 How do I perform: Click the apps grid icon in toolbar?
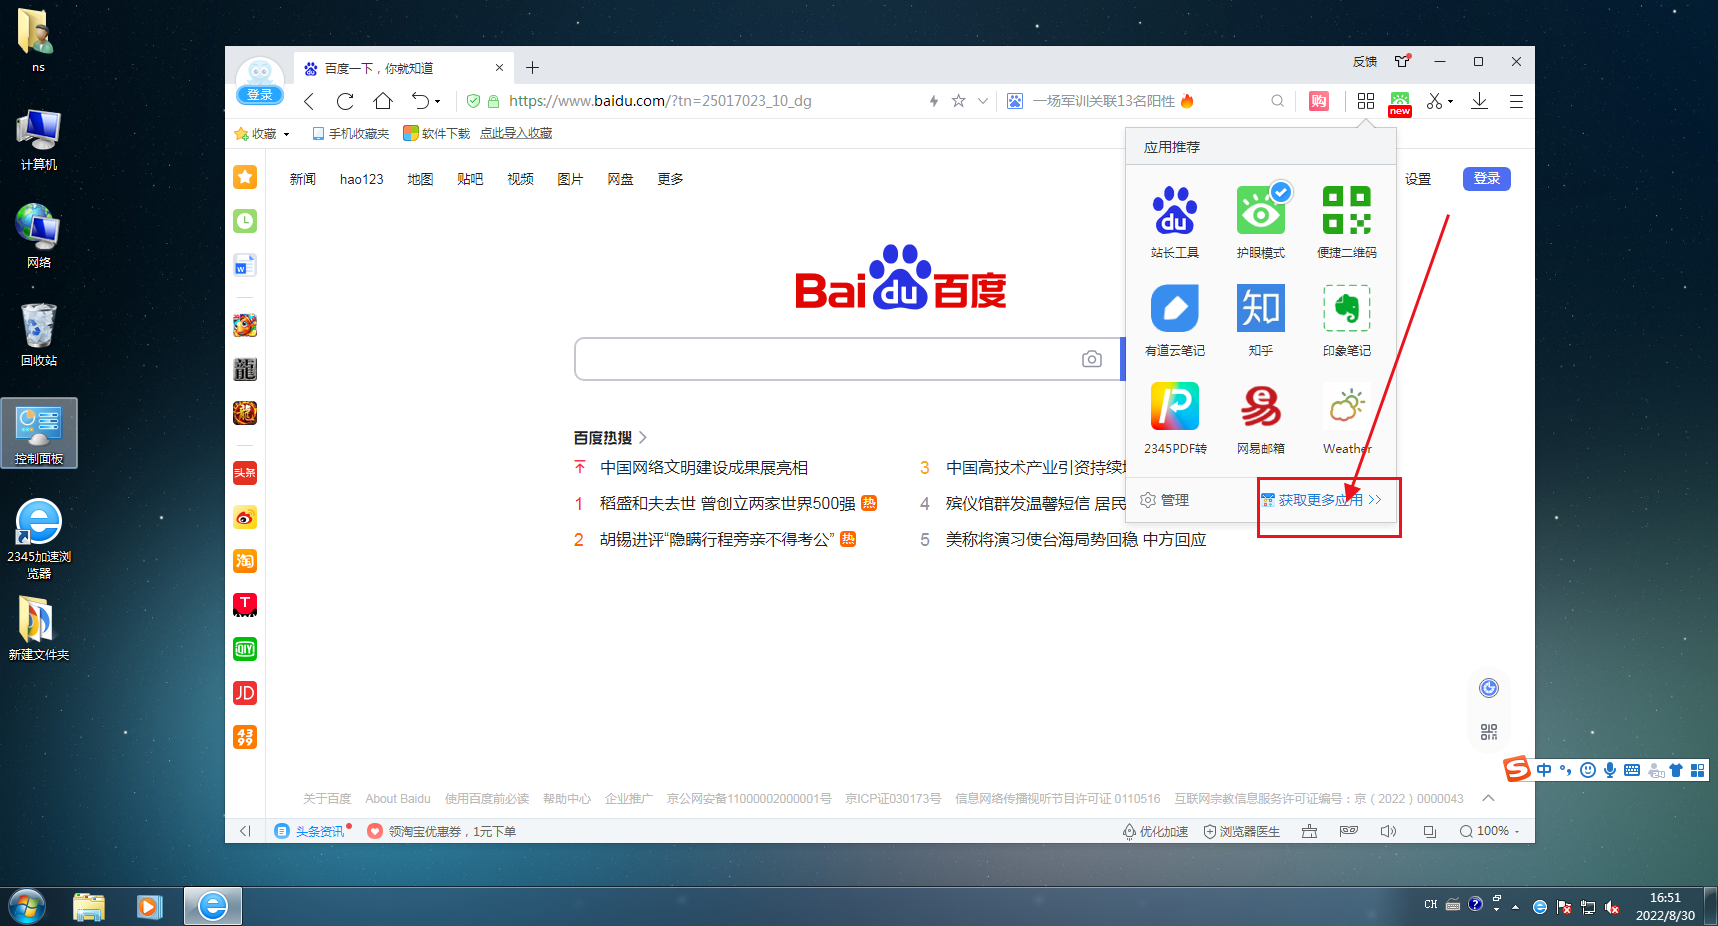tap(1366, 101)
